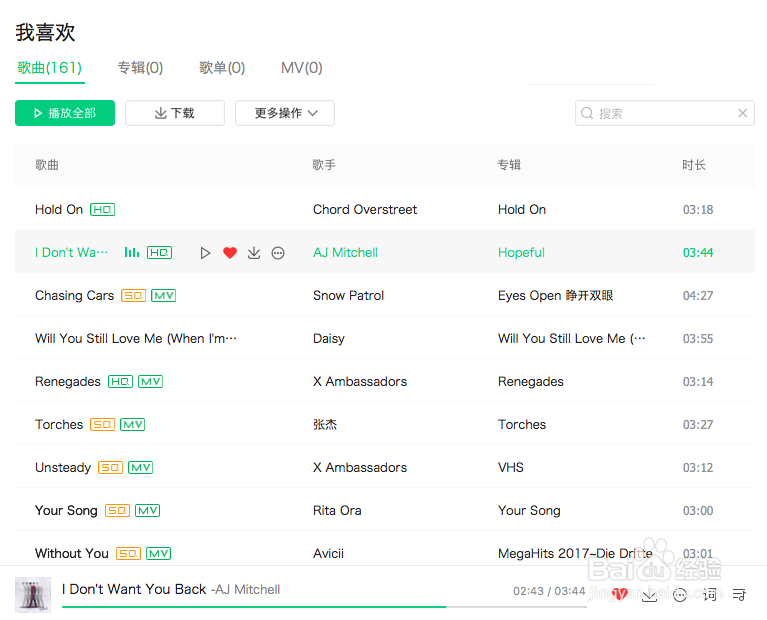
Task: Open MV for Chasing Cars
Action: tap(163, 296)
